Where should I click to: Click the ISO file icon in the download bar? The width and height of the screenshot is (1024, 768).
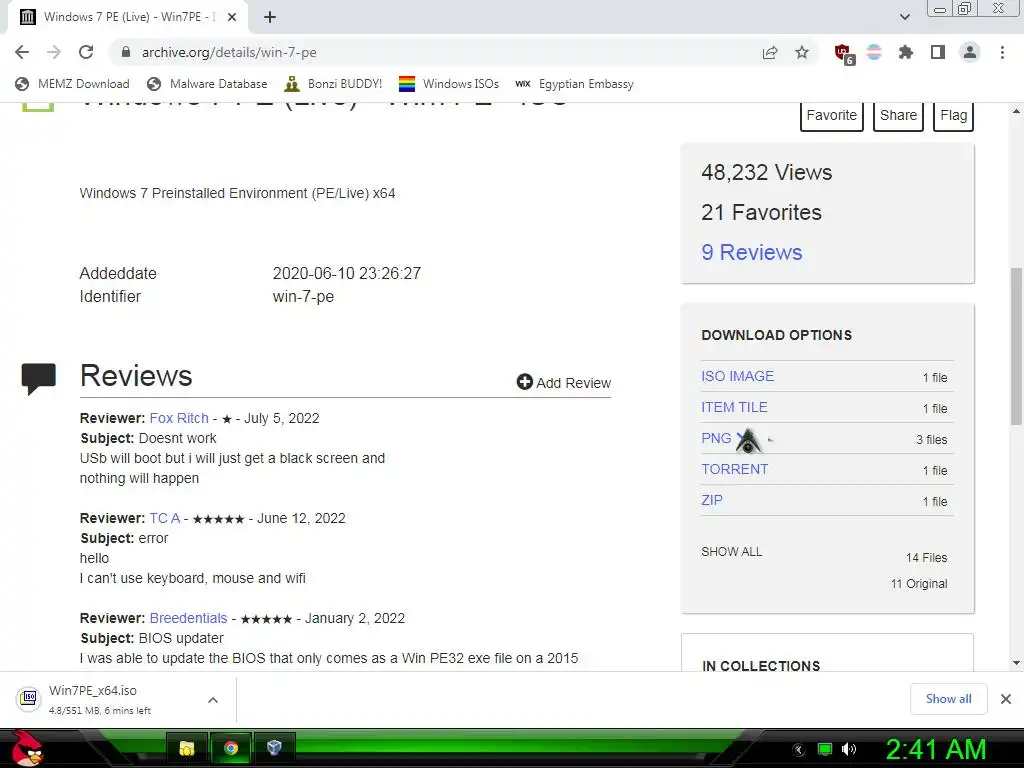click(29, 699)
